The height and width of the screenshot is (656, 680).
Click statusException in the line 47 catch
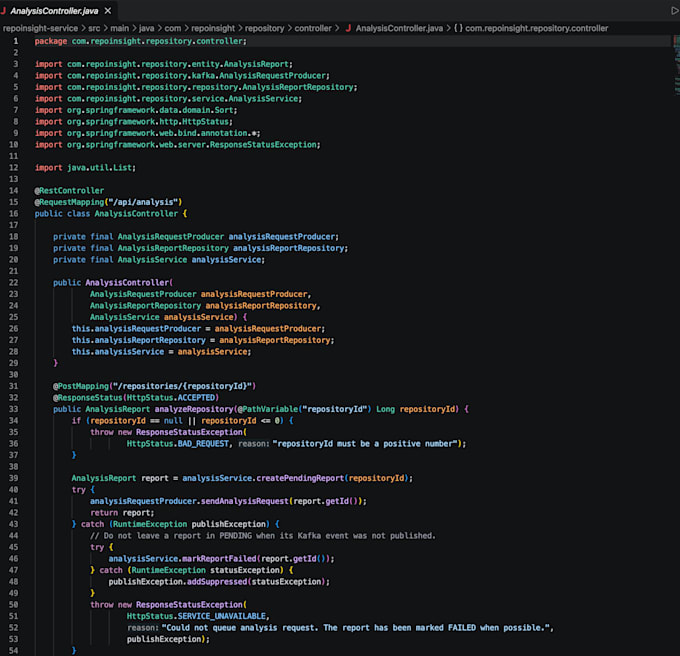(x=245, y=570)
